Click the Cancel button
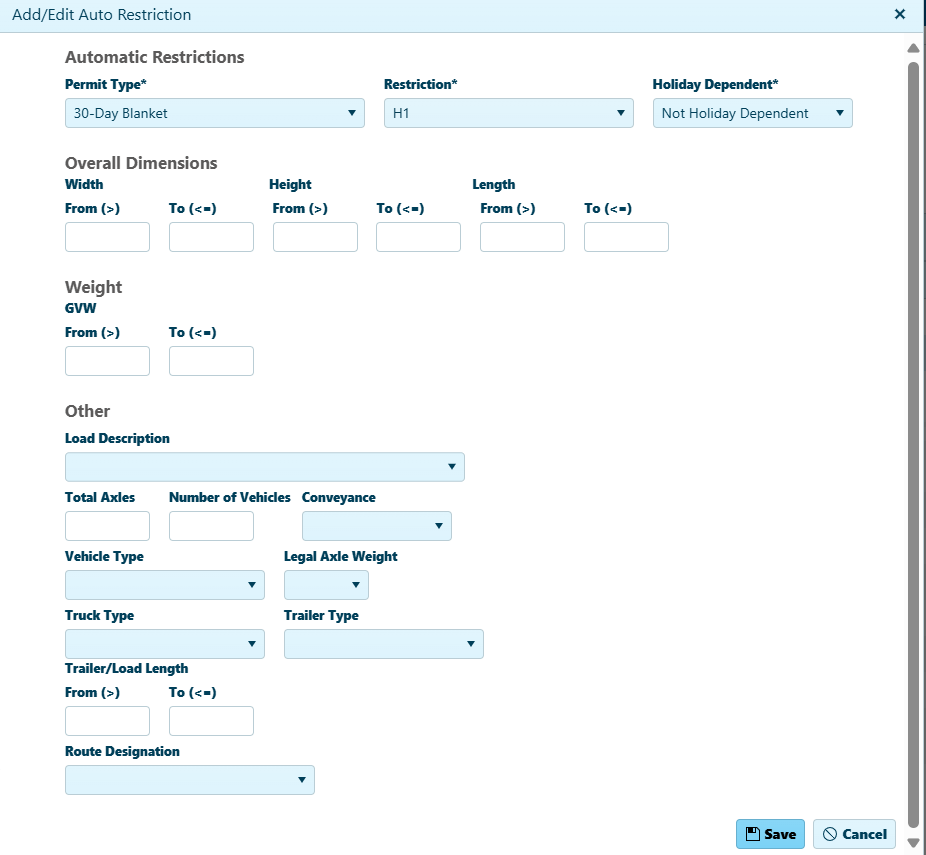This screenshot has width=926, height=855. [x=854, y=834]
